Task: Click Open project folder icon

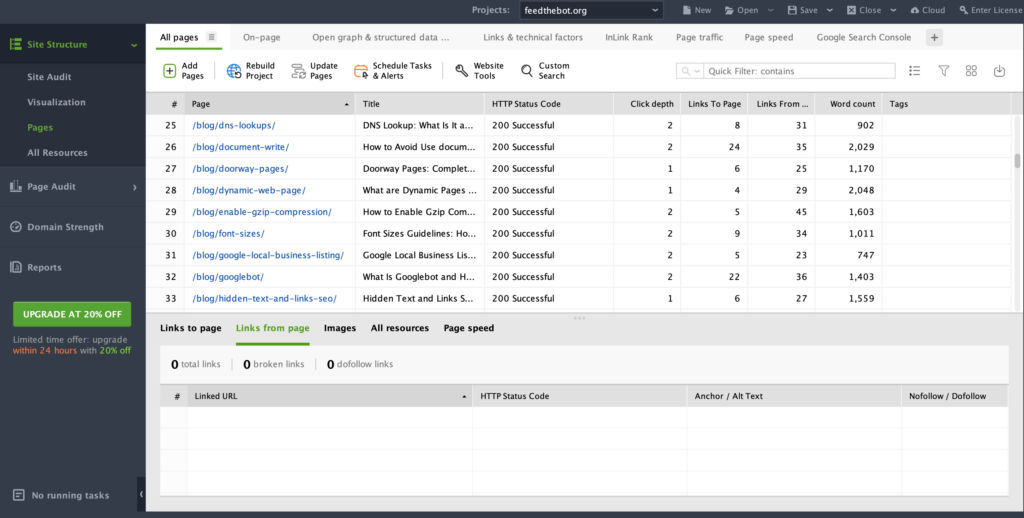Action: 729,10
